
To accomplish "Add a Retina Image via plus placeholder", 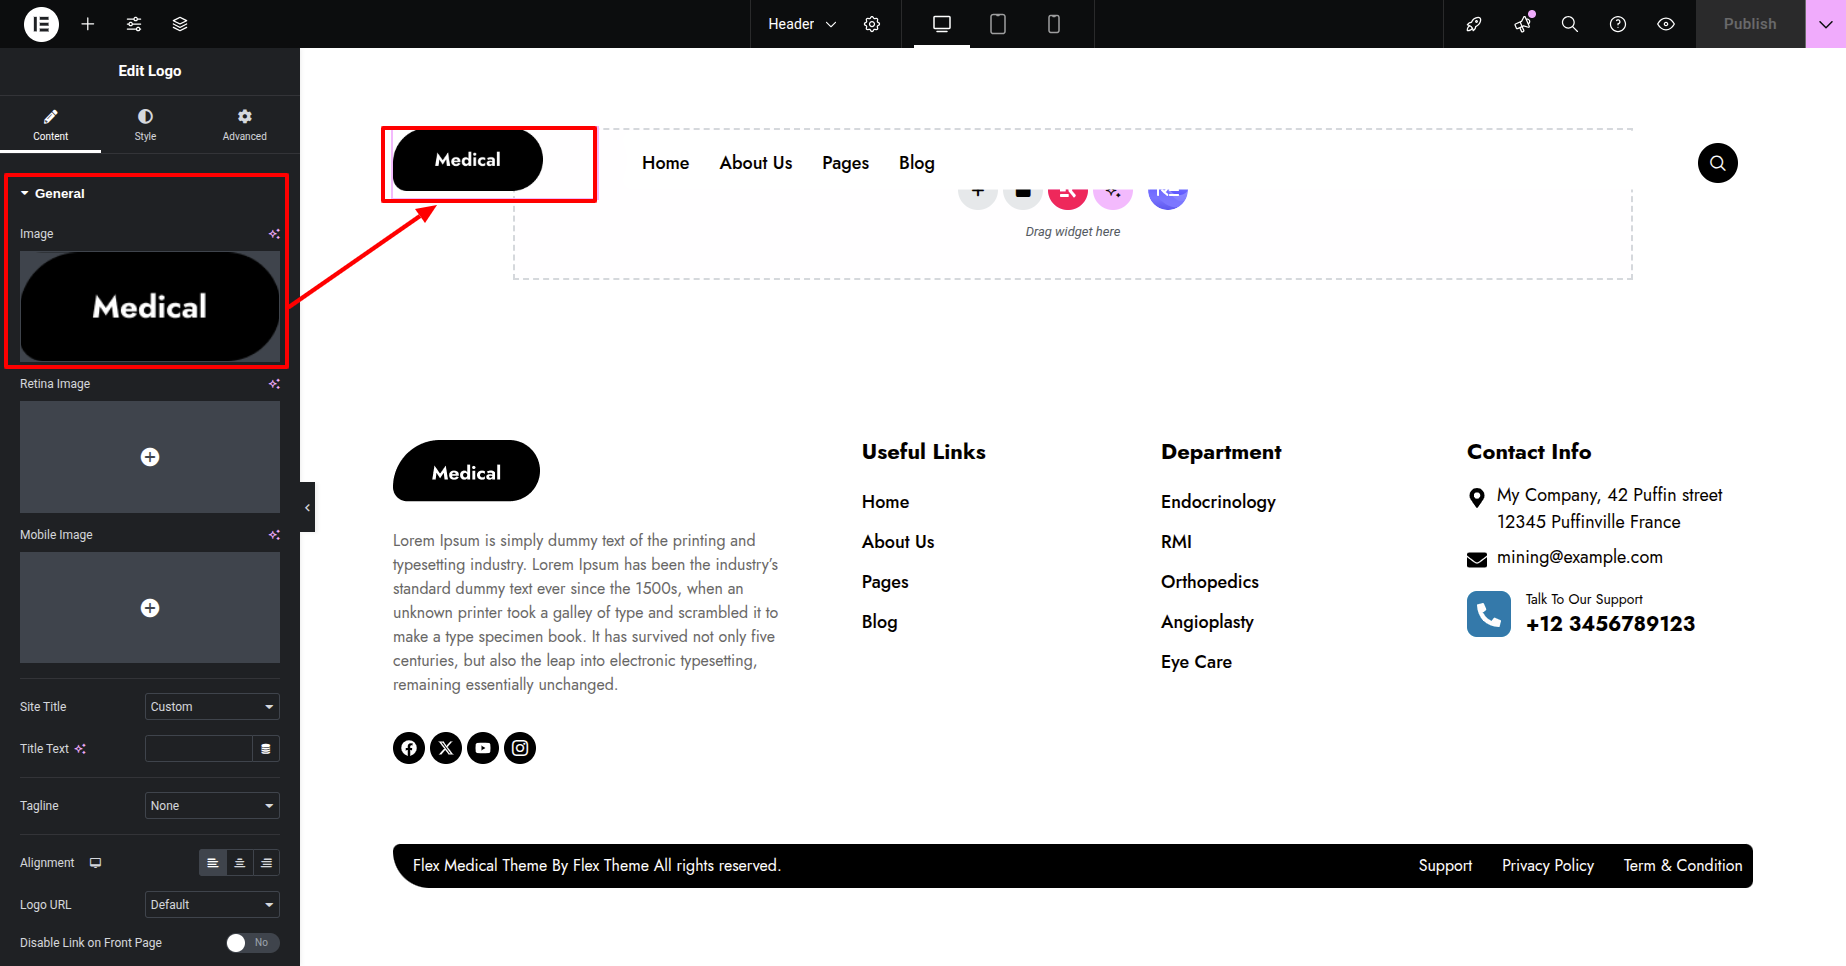I will pos(150,457).
